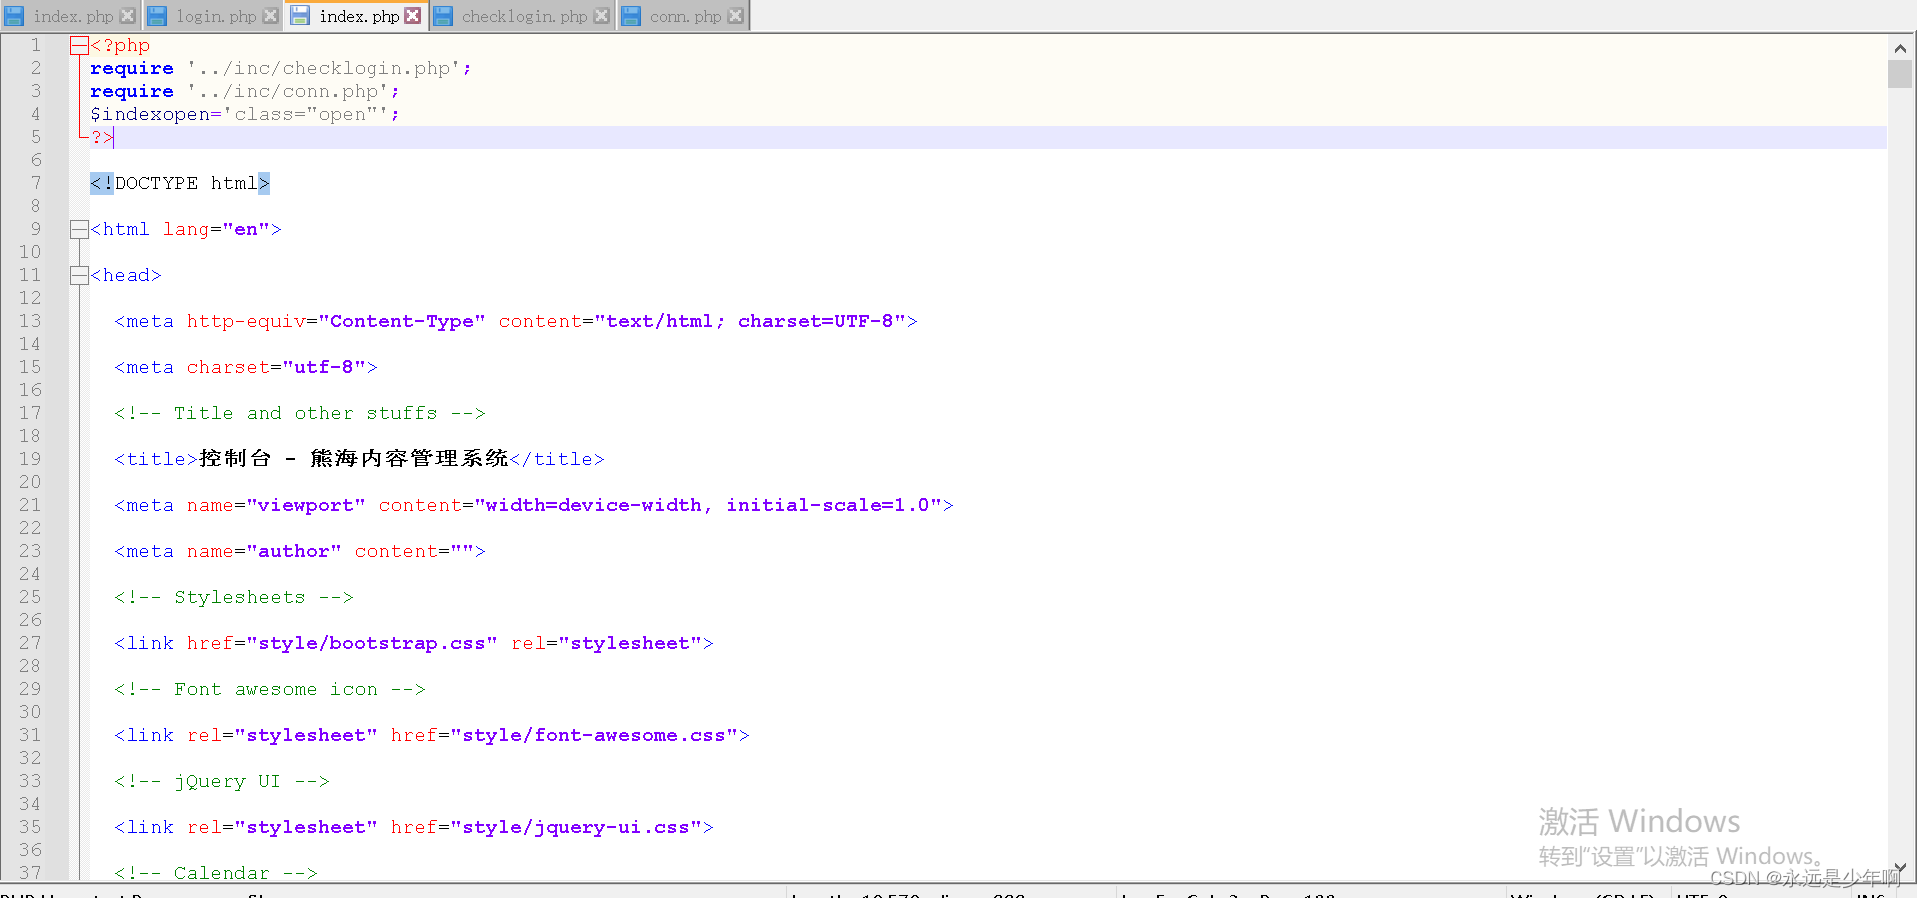Collapse the <head> fold marker

click(79, 275)
